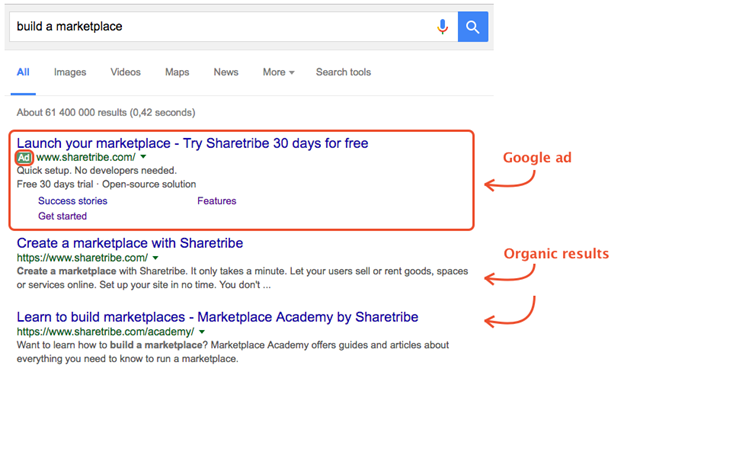Screen dimensions: 739x460
Task: Click the https://www.sharetribe.com/ green URL text
Action: [82, 258]
